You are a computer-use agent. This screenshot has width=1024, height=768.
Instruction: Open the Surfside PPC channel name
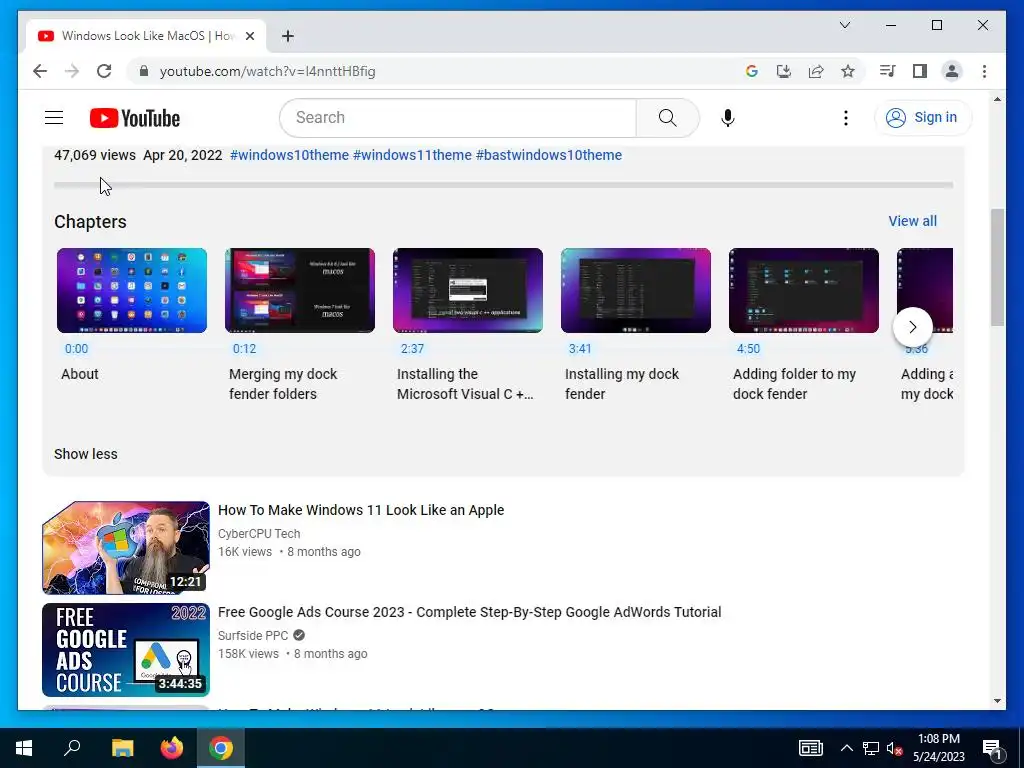pyautogui.click(x=253, y=635)
